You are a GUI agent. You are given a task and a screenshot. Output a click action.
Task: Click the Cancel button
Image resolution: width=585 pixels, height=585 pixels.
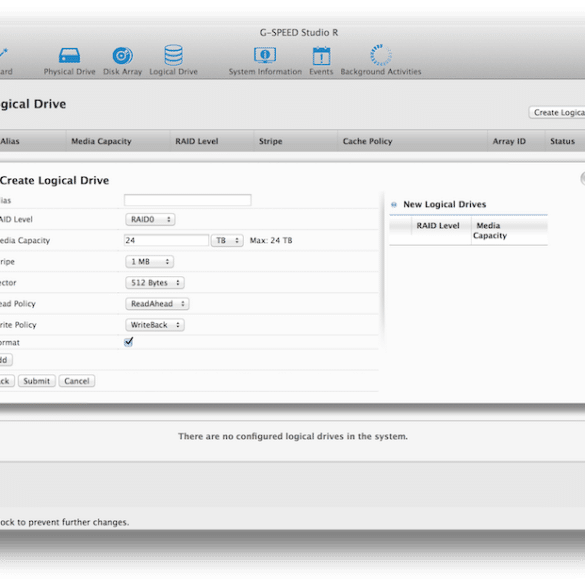[76, 381]
